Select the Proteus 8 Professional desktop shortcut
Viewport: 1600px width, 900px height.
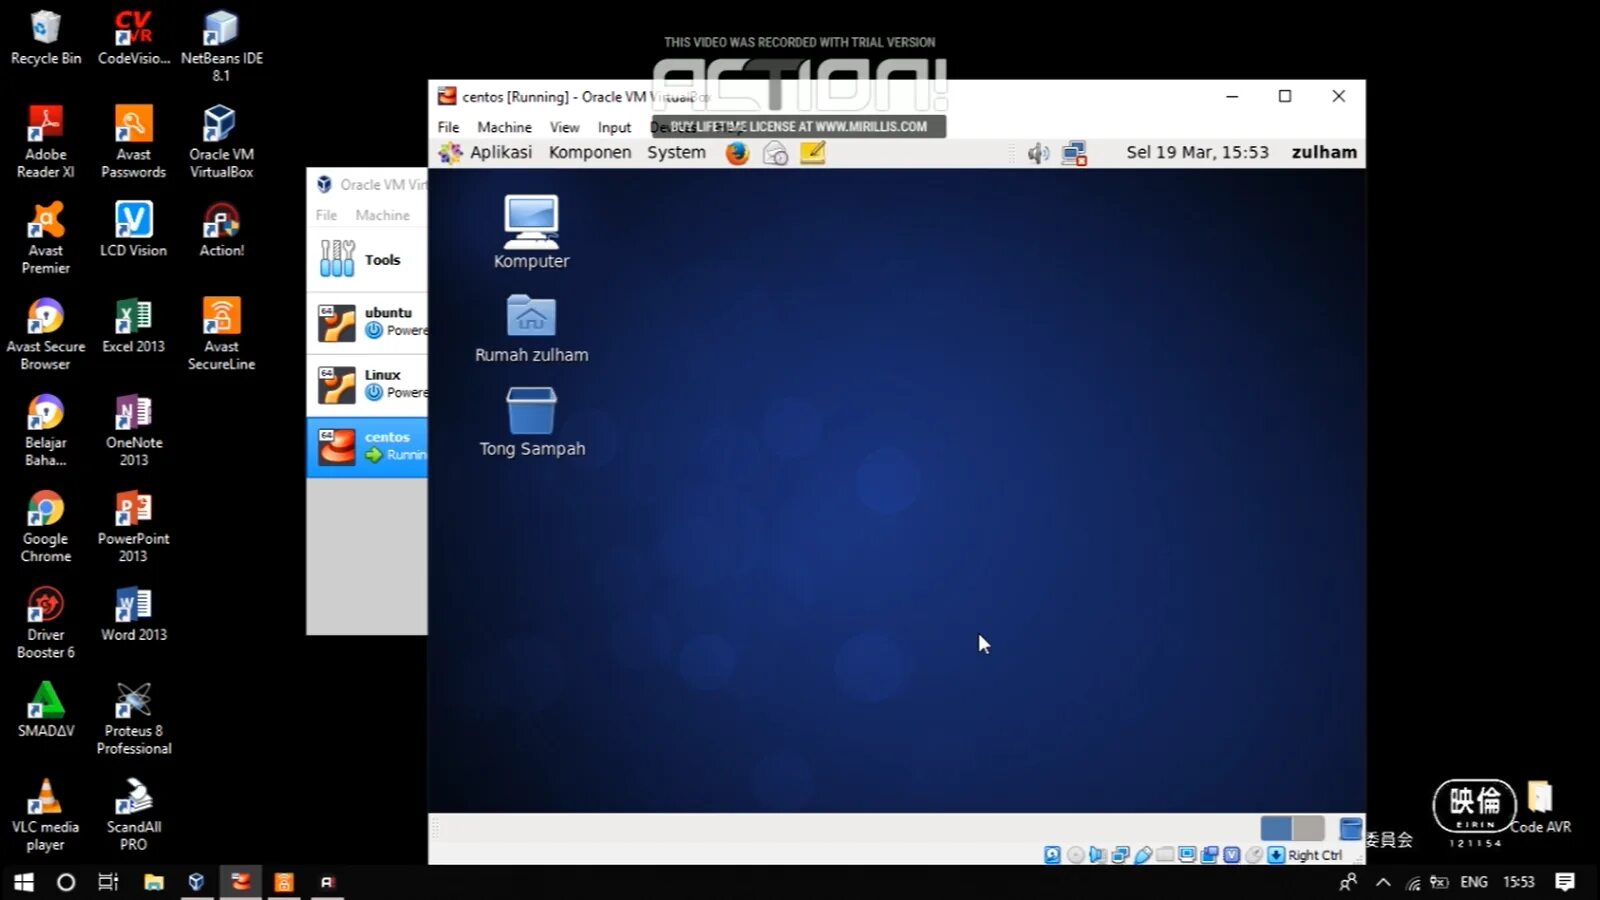pos(134,719)
